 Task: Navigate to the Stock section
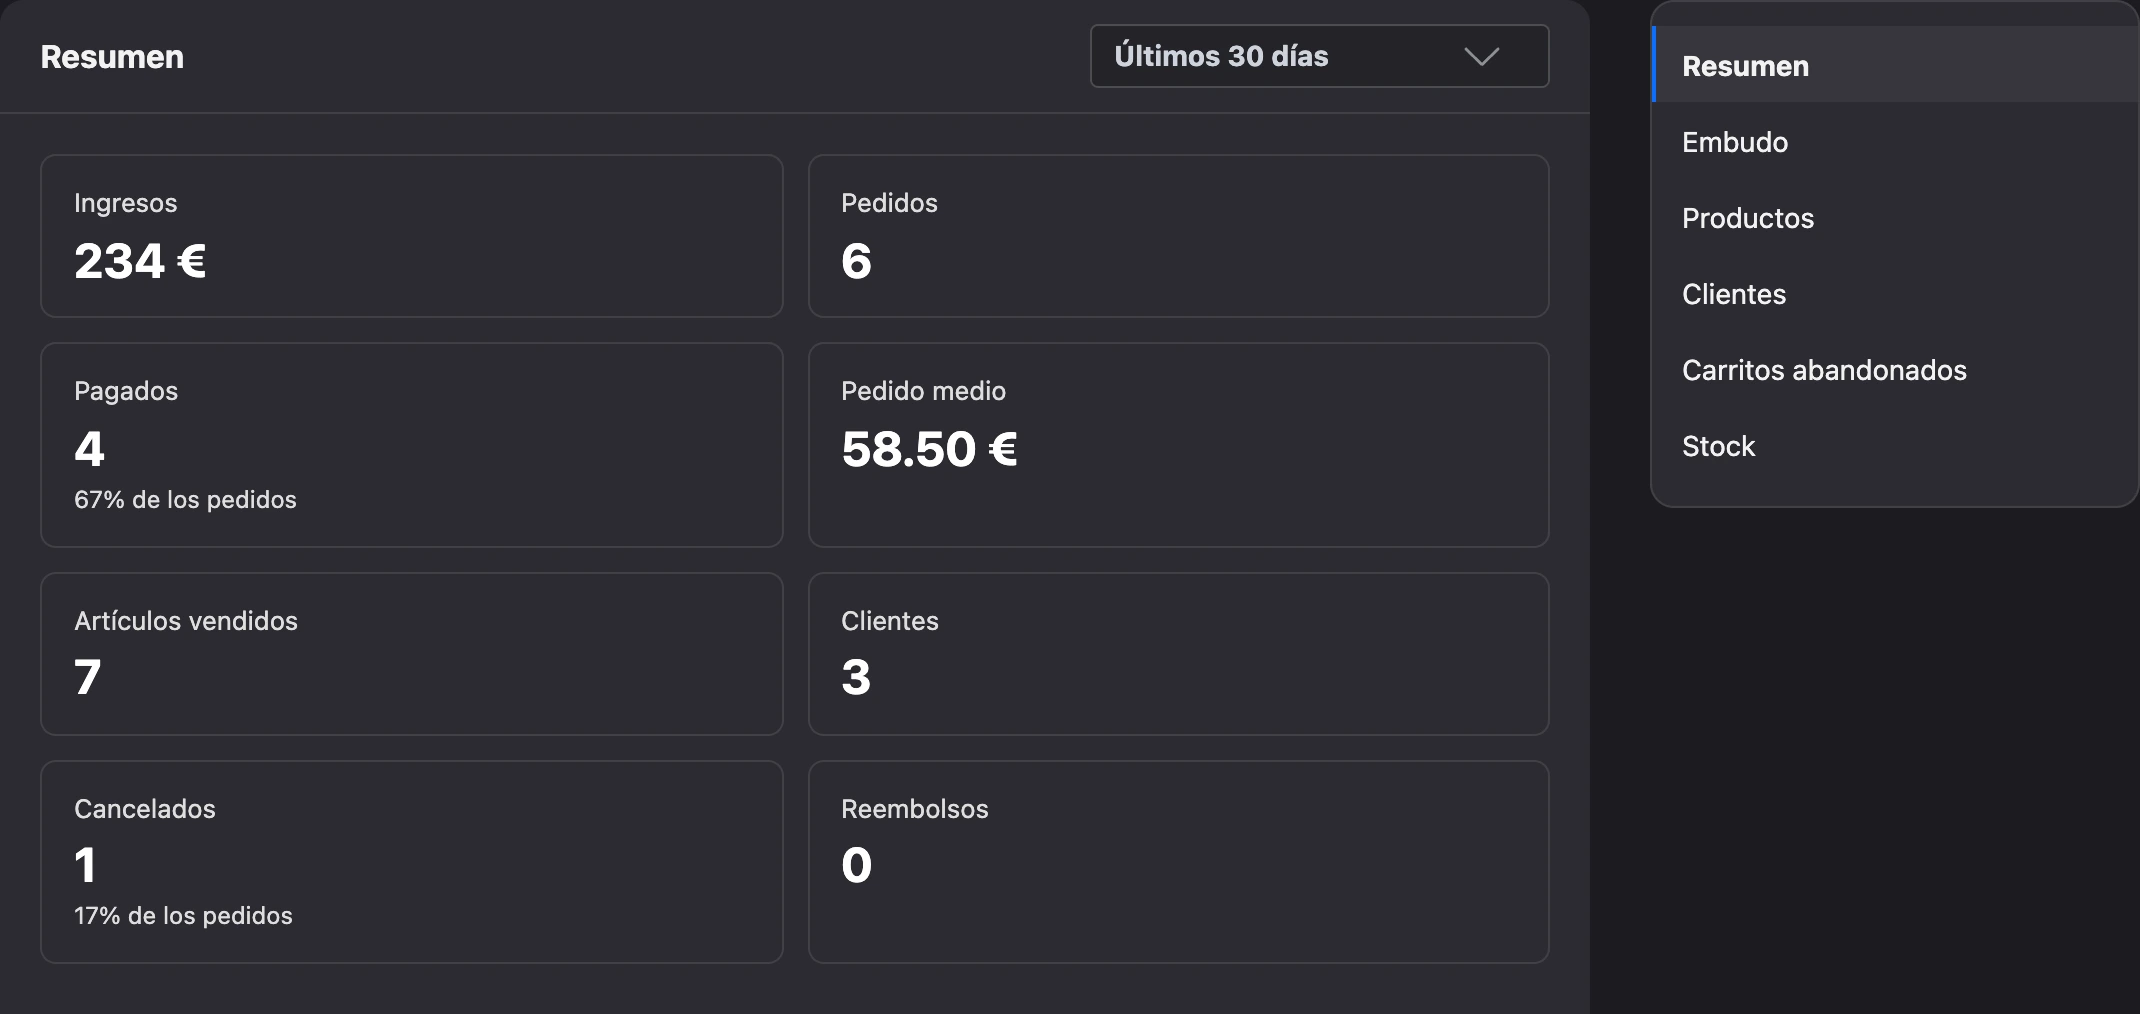point(1894,446)
